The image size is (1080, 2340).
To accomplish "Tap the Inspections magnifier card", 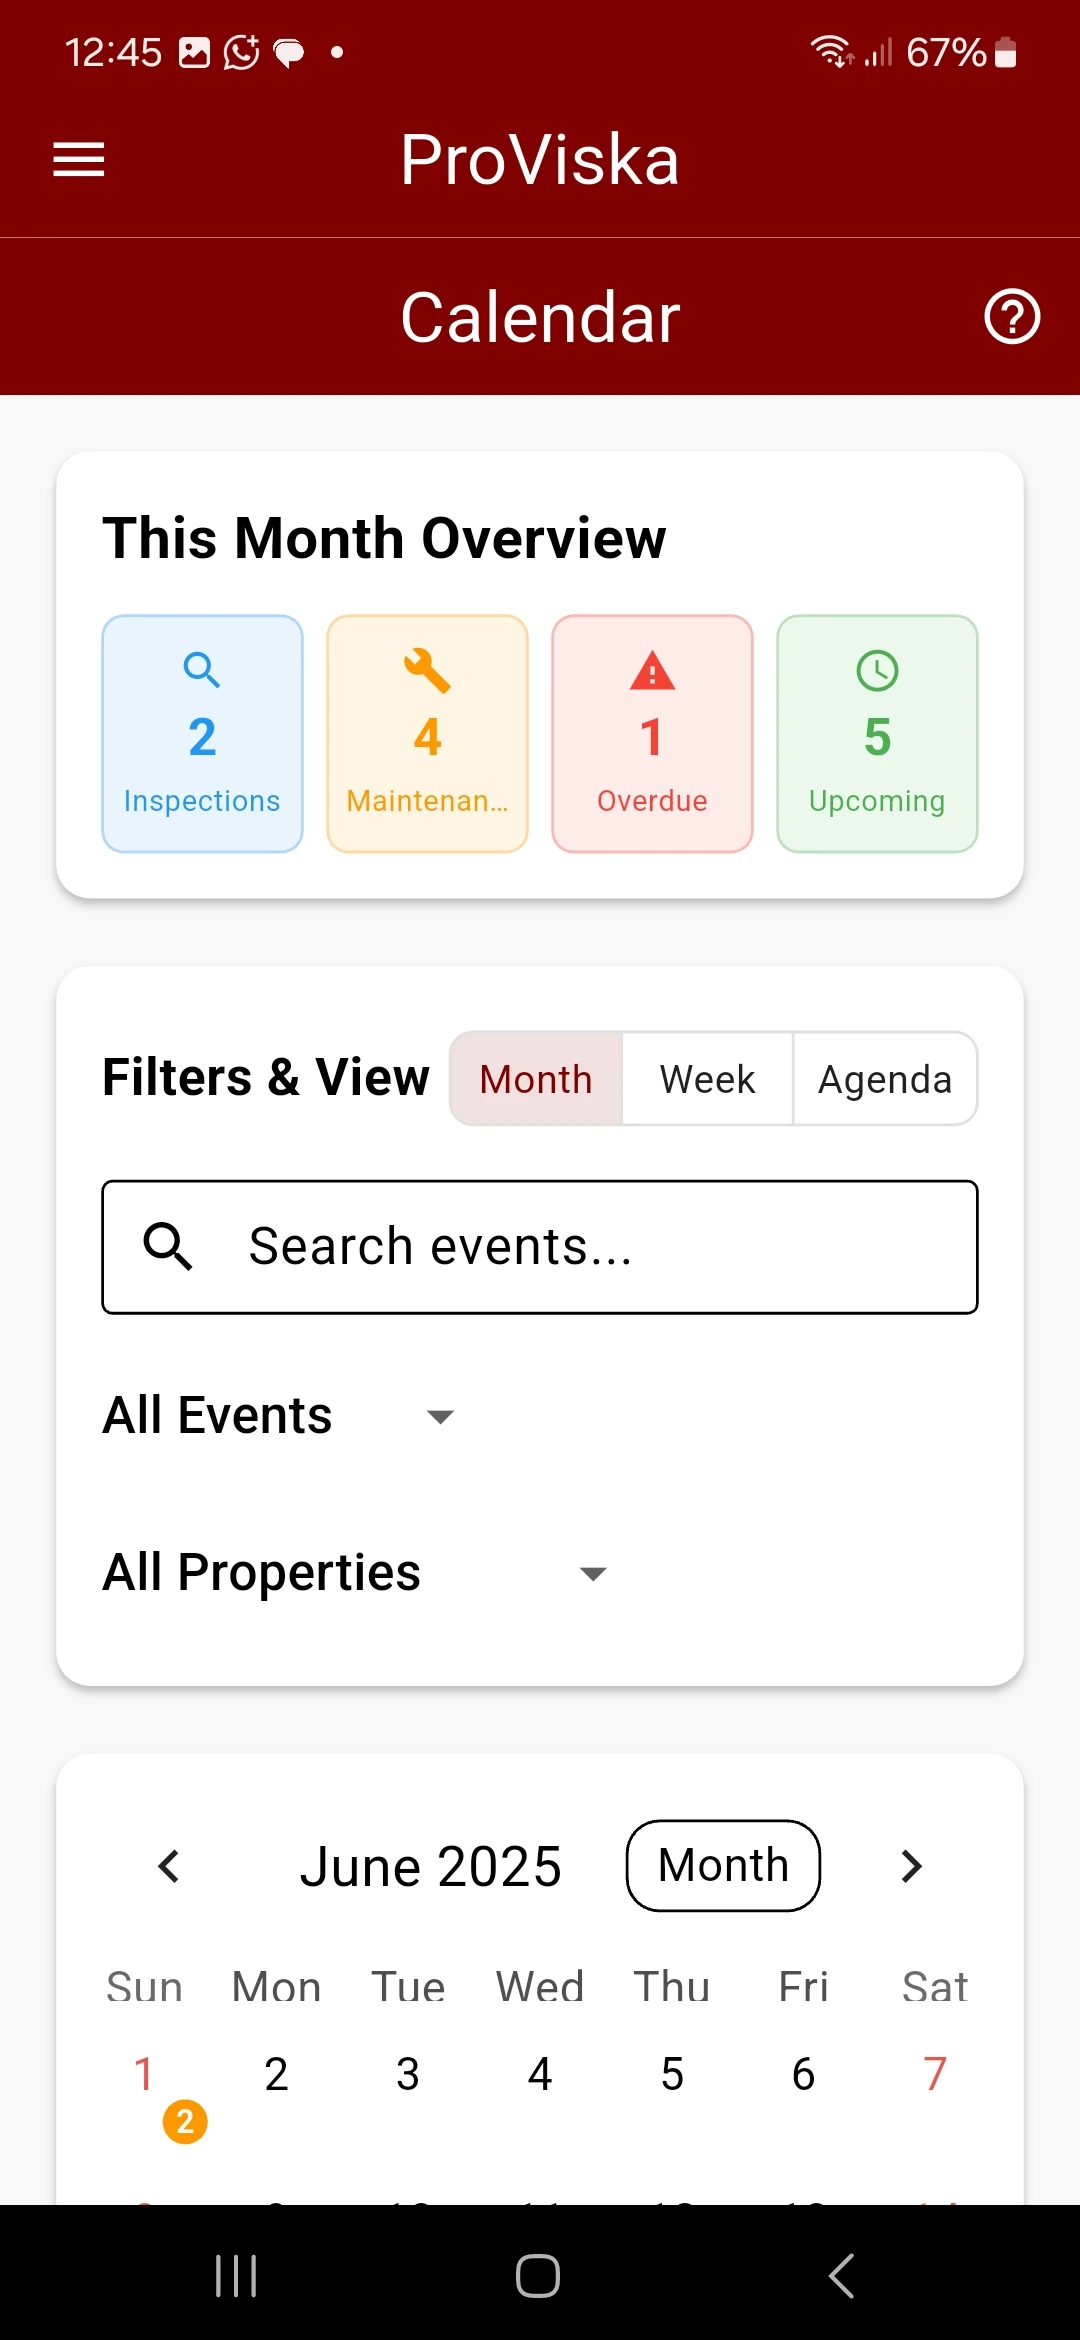I will point(202,734).
